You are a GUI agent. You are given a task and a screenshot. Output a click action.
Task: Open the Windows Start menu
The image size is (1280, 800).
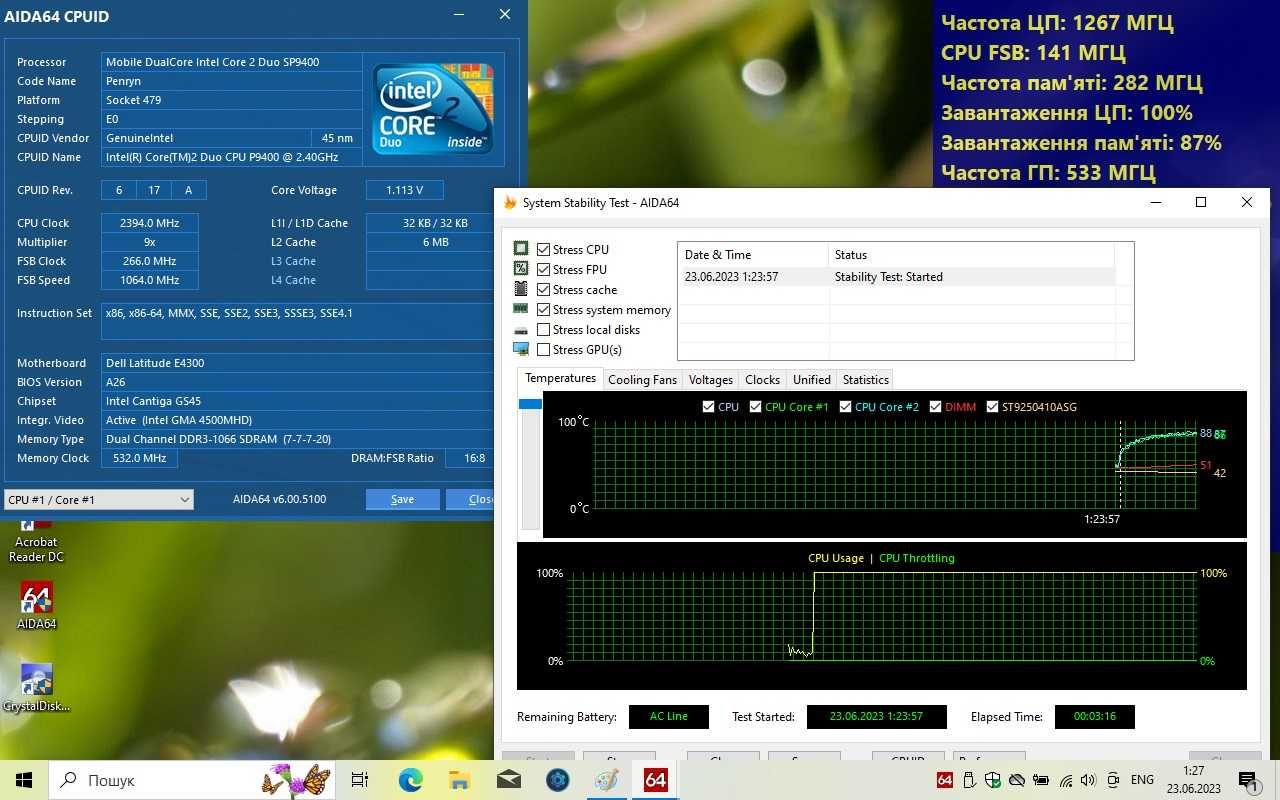(x=23, y=780)
